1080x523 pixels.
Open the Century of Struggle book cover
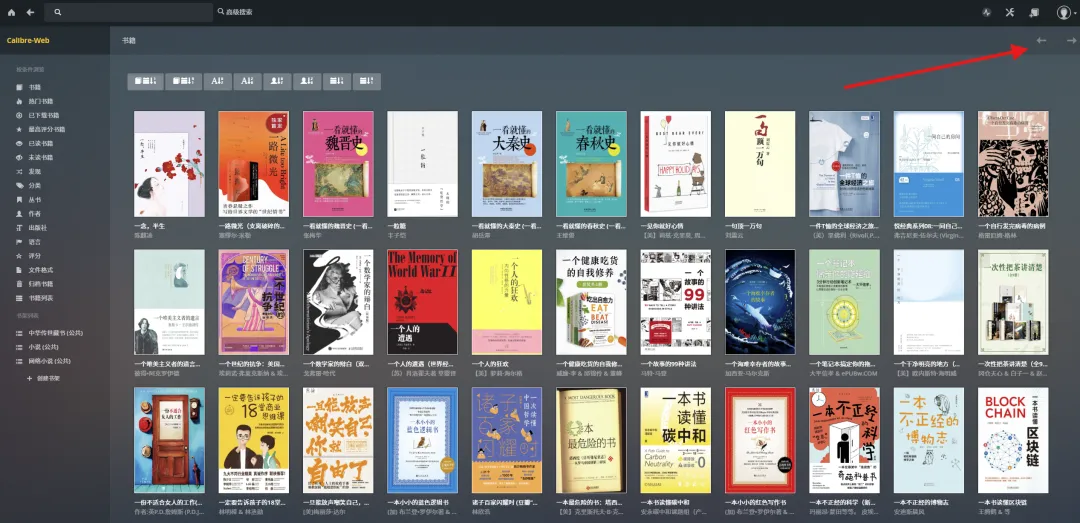253,302
